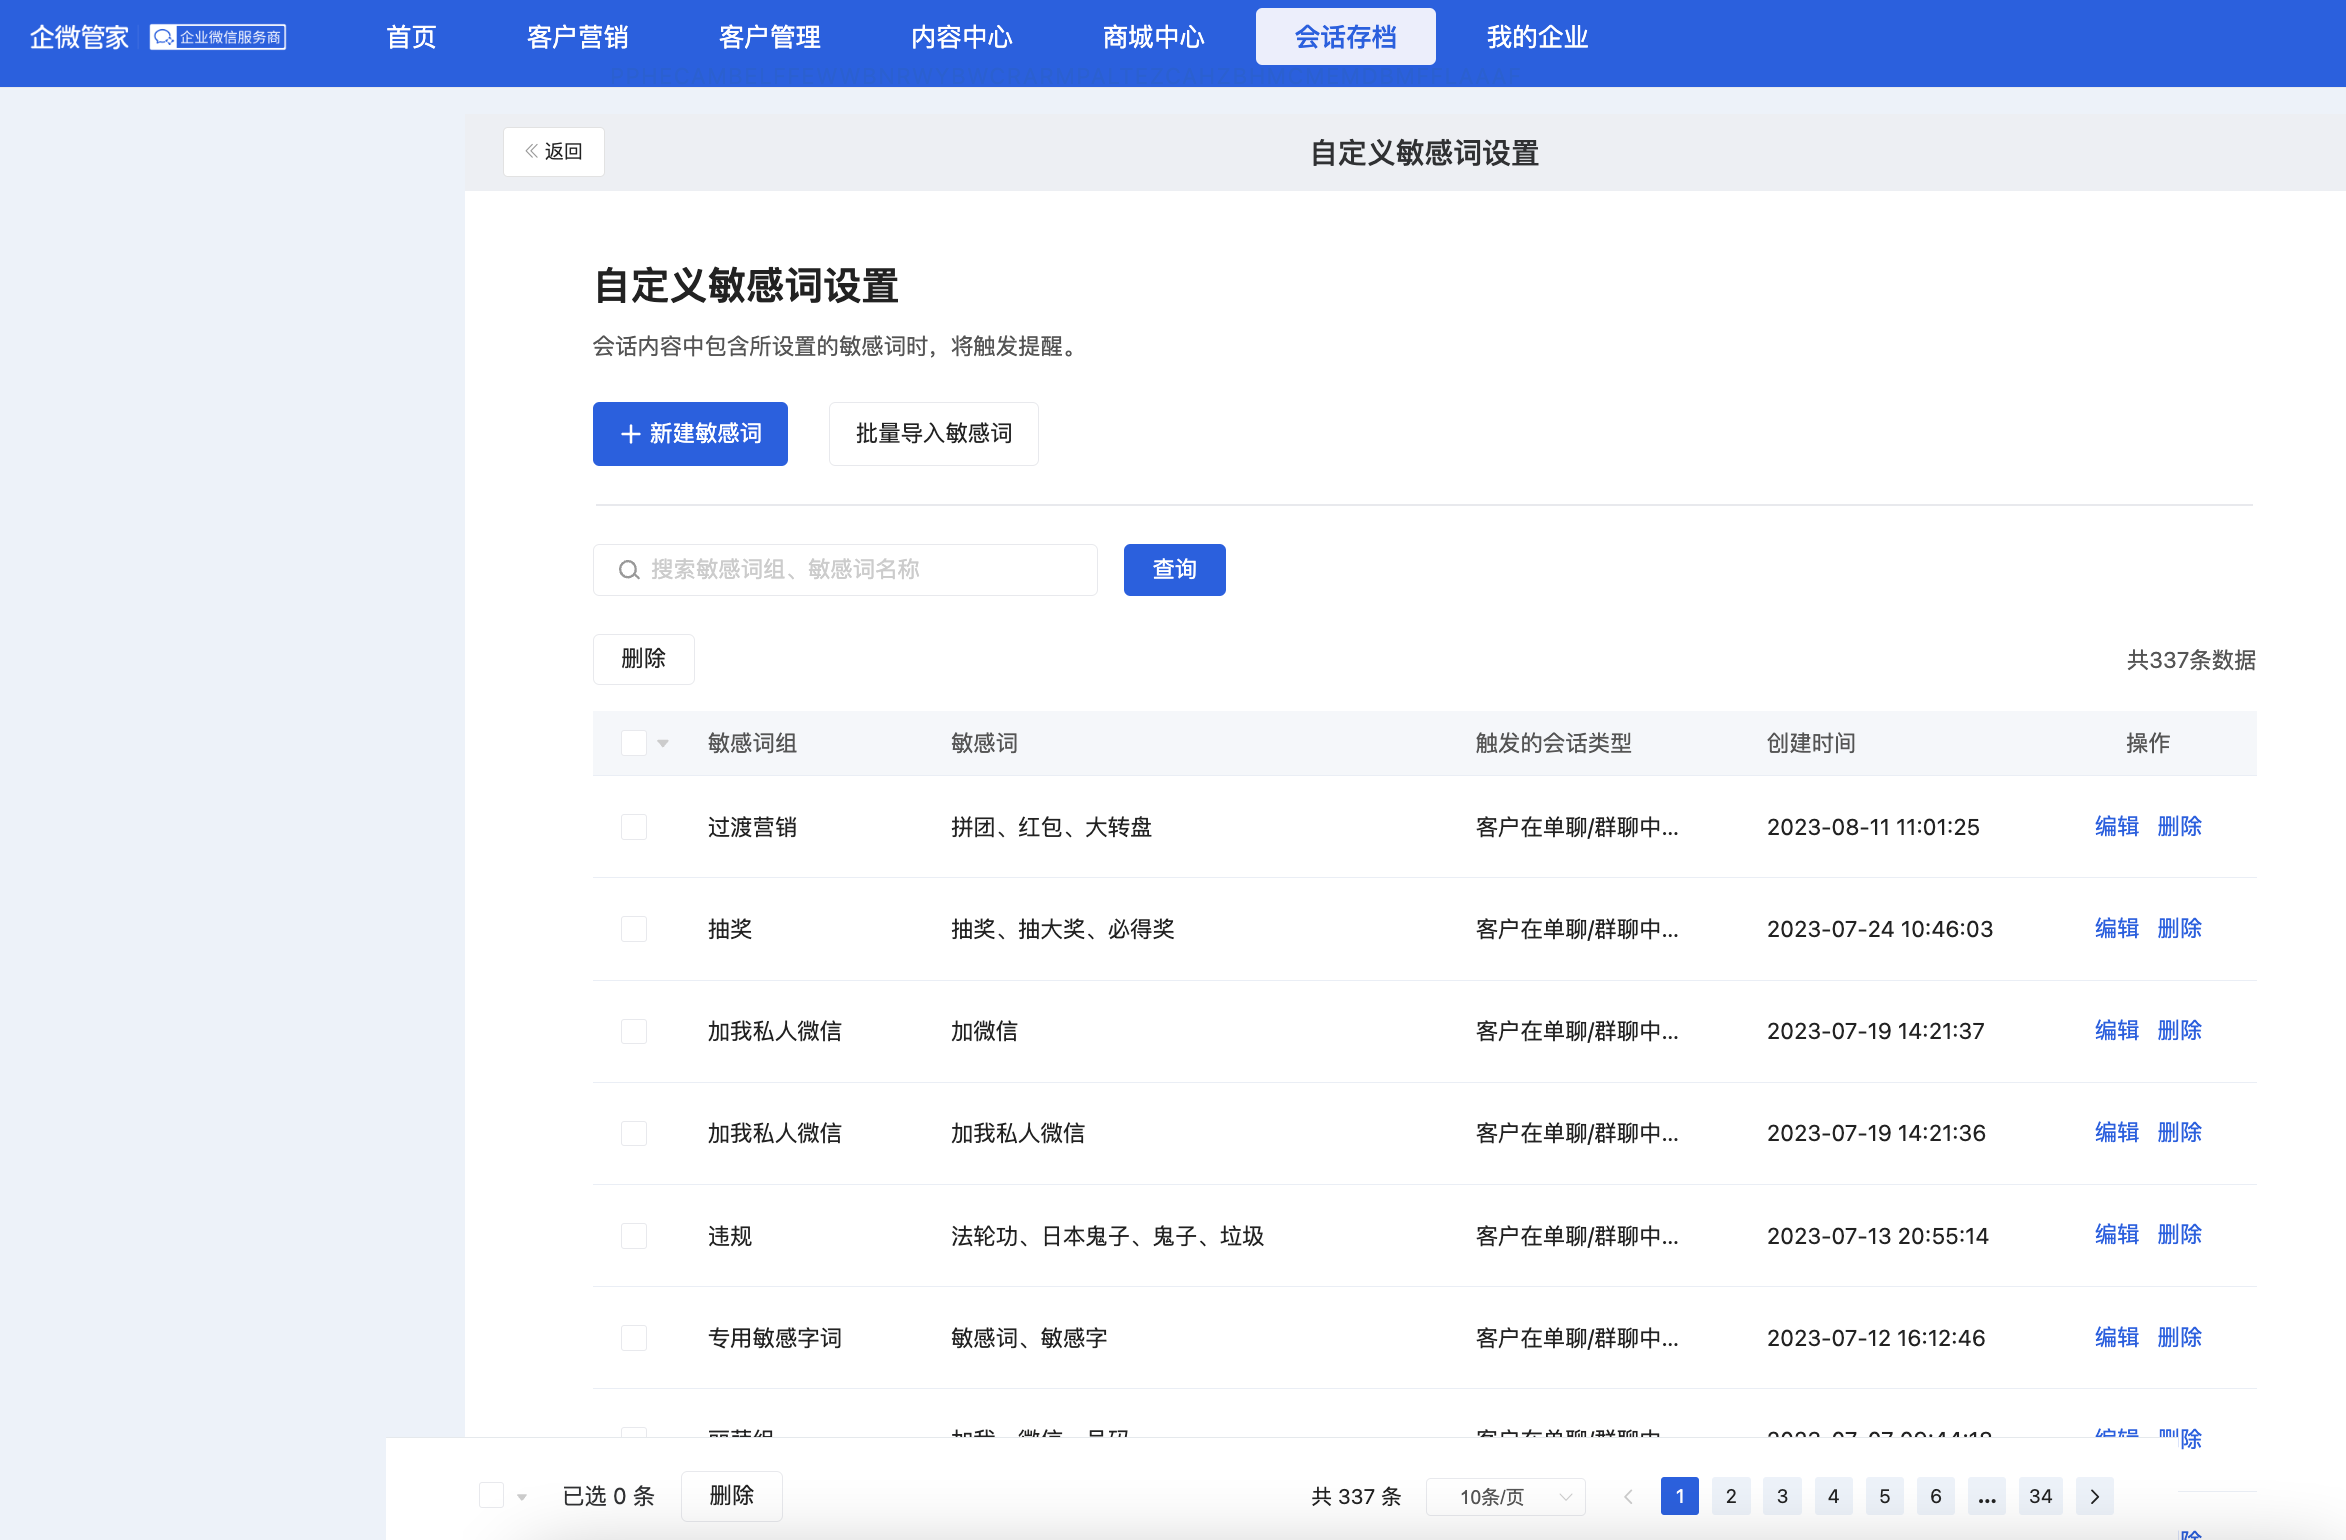The width and height of the screenshot is (2346, 1540).
Task: Click the 查询 search button
Action: [1175, 570]
